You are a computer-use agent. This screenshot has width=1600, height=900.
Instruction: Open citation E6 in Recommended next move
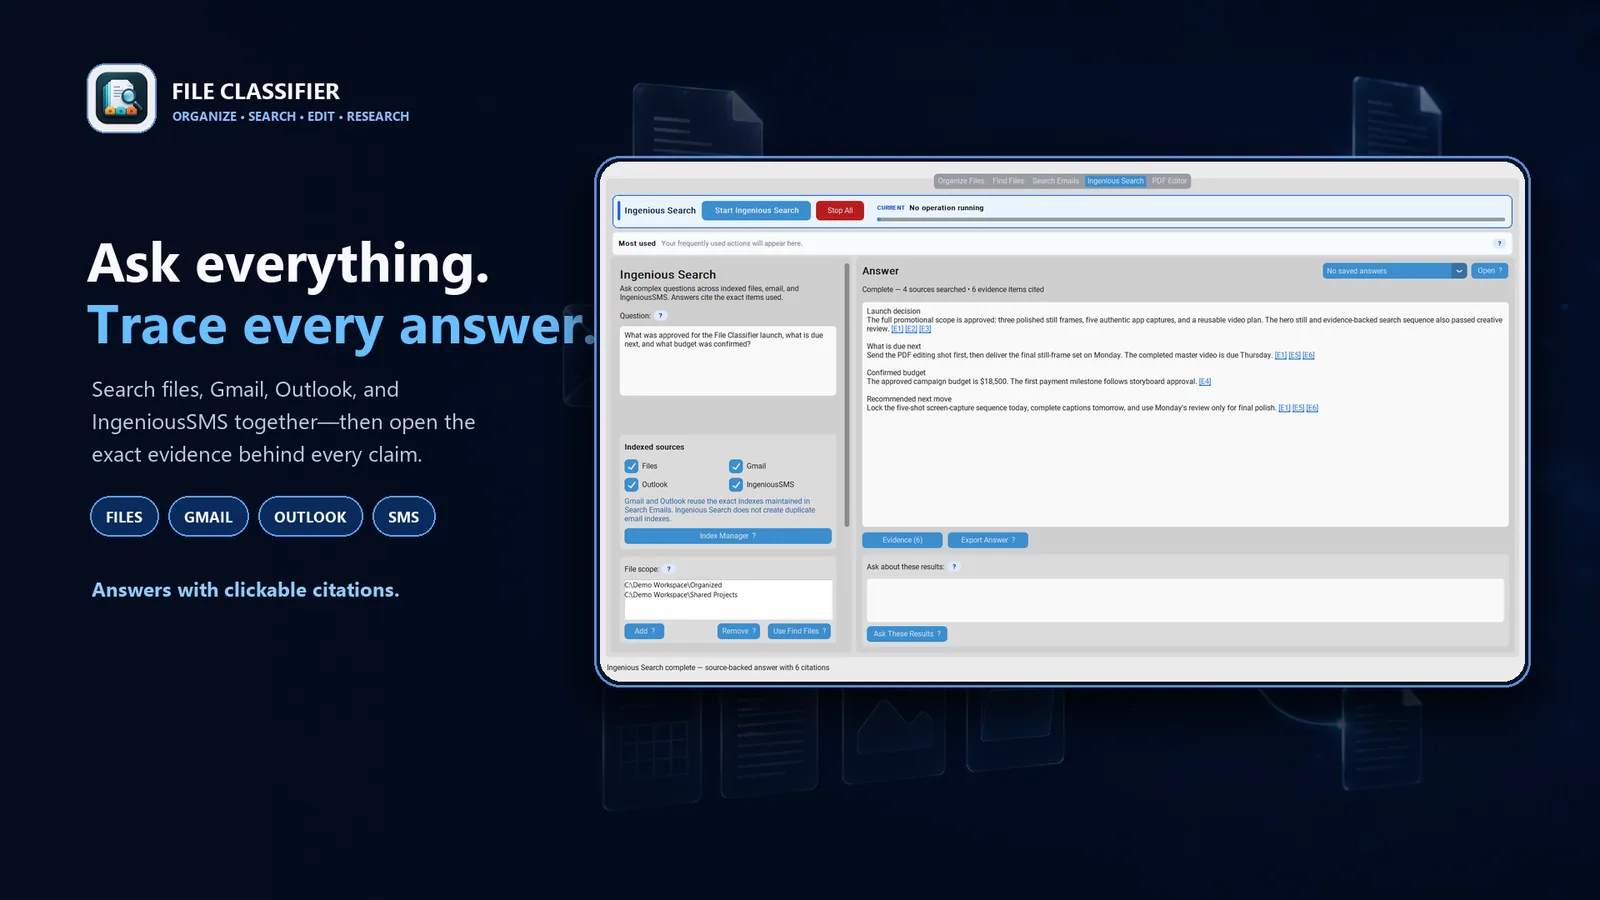coord(1313,408)
